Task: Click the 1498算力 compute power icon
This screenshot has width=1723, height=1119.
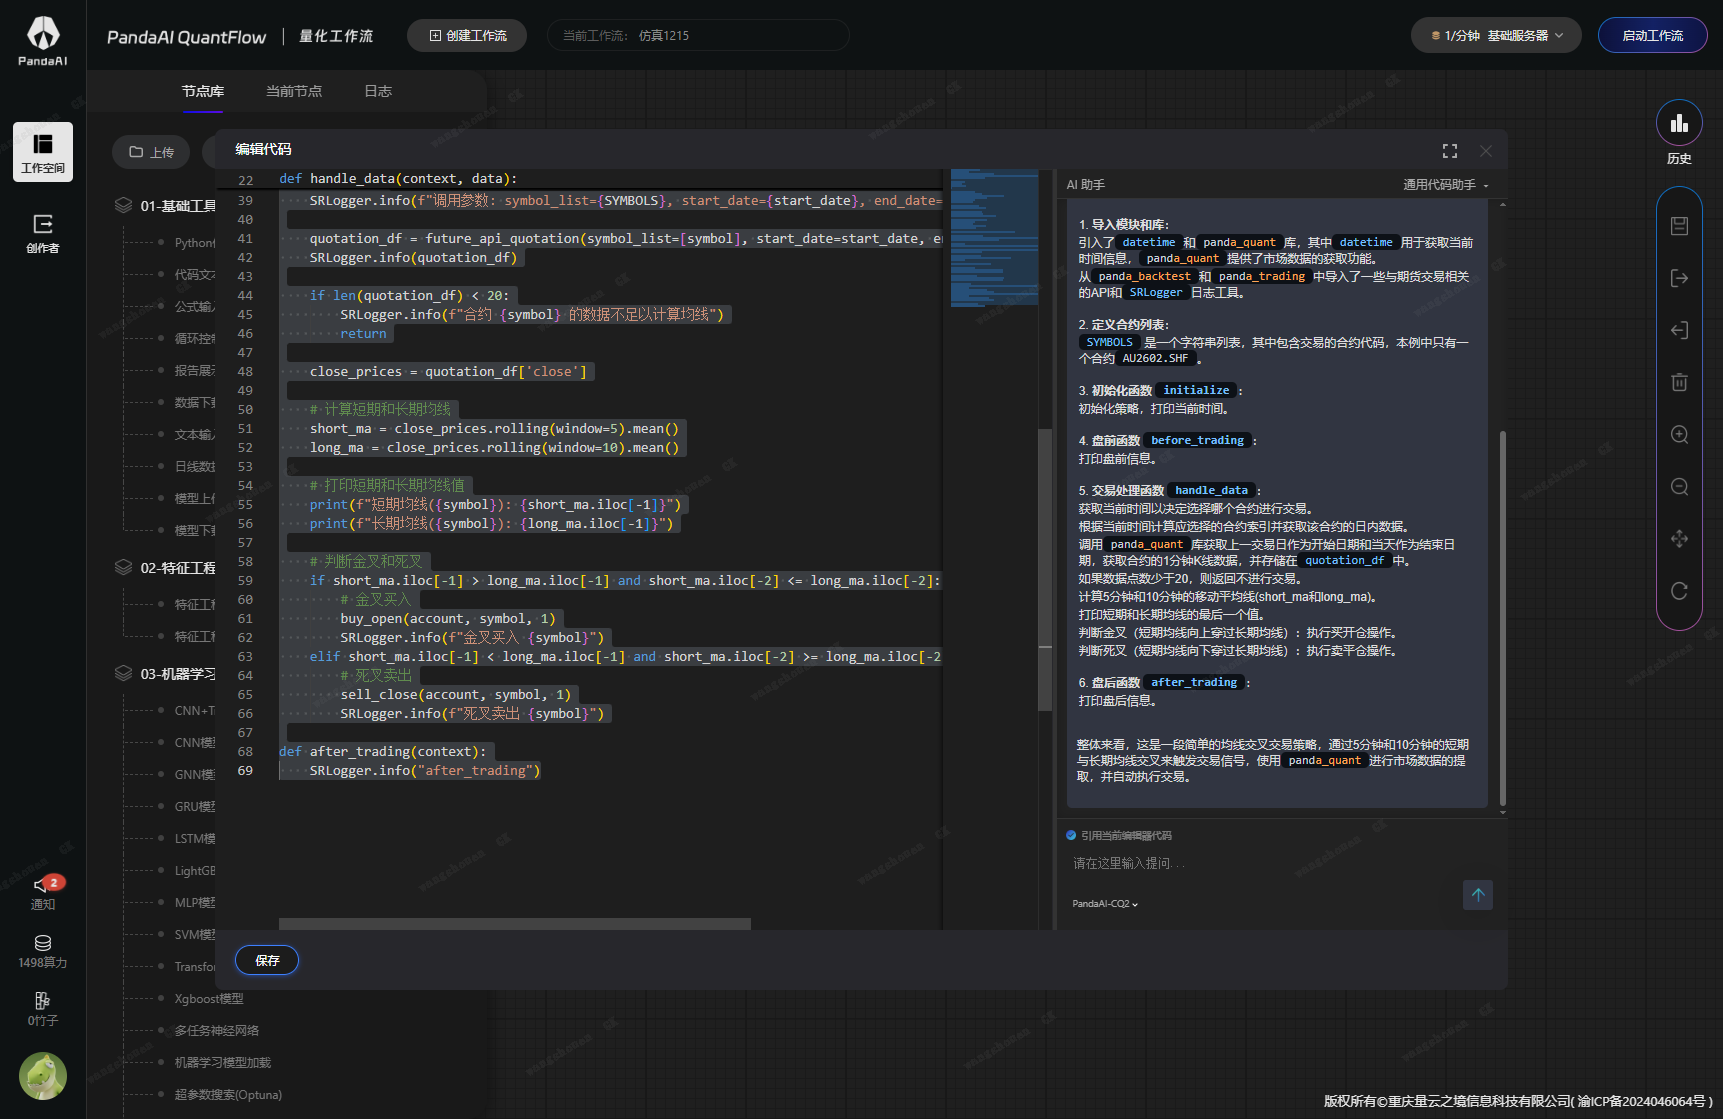Action: (x=43, y=951)
